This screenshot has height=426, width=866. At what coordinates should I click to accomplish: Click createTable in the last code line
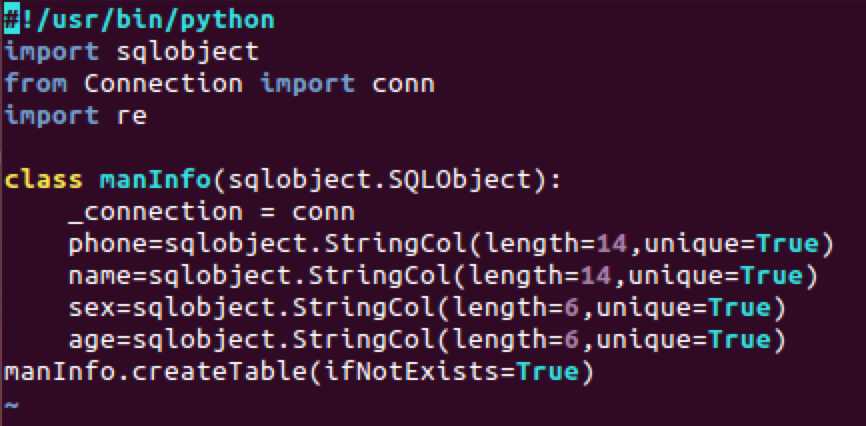tap(211, 372)
